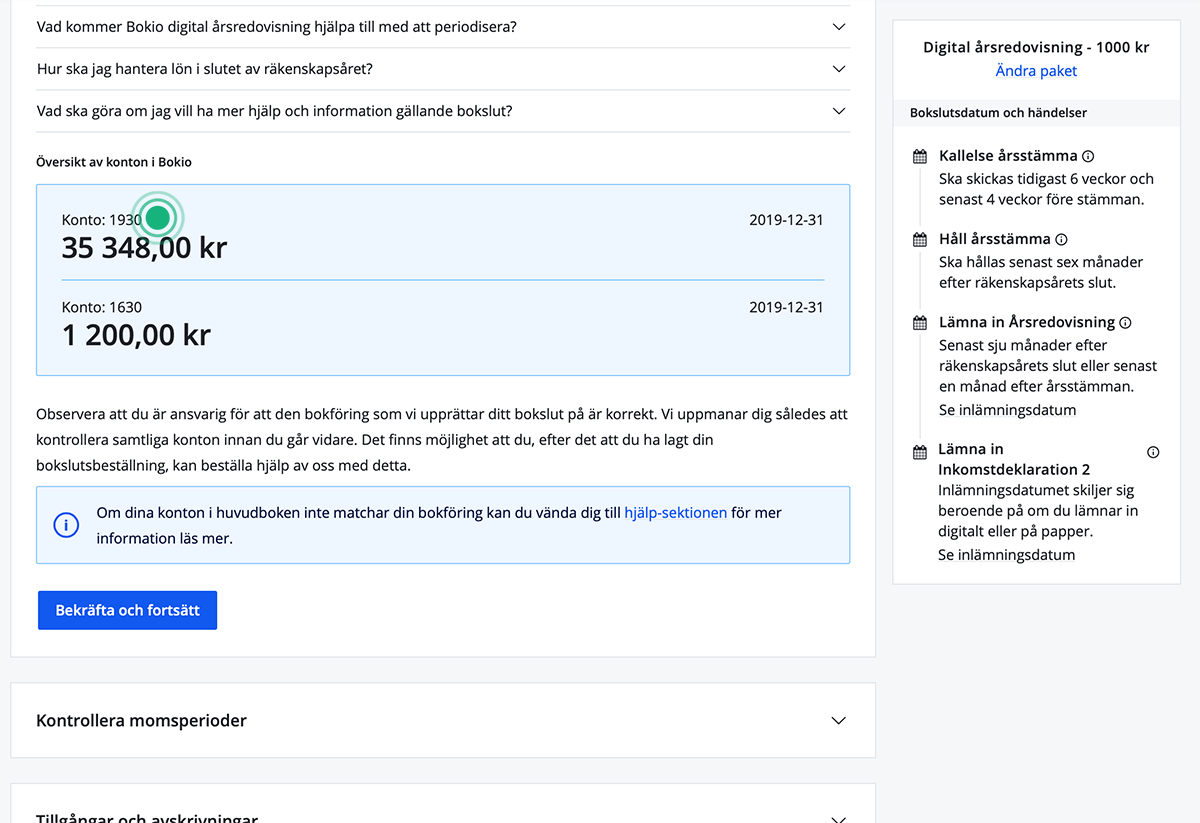This screenshot has width=1200, height=823.
Task: Click info icon beside Lämna in Inkomstdeklaration 2
Action: pos(1153,452)
